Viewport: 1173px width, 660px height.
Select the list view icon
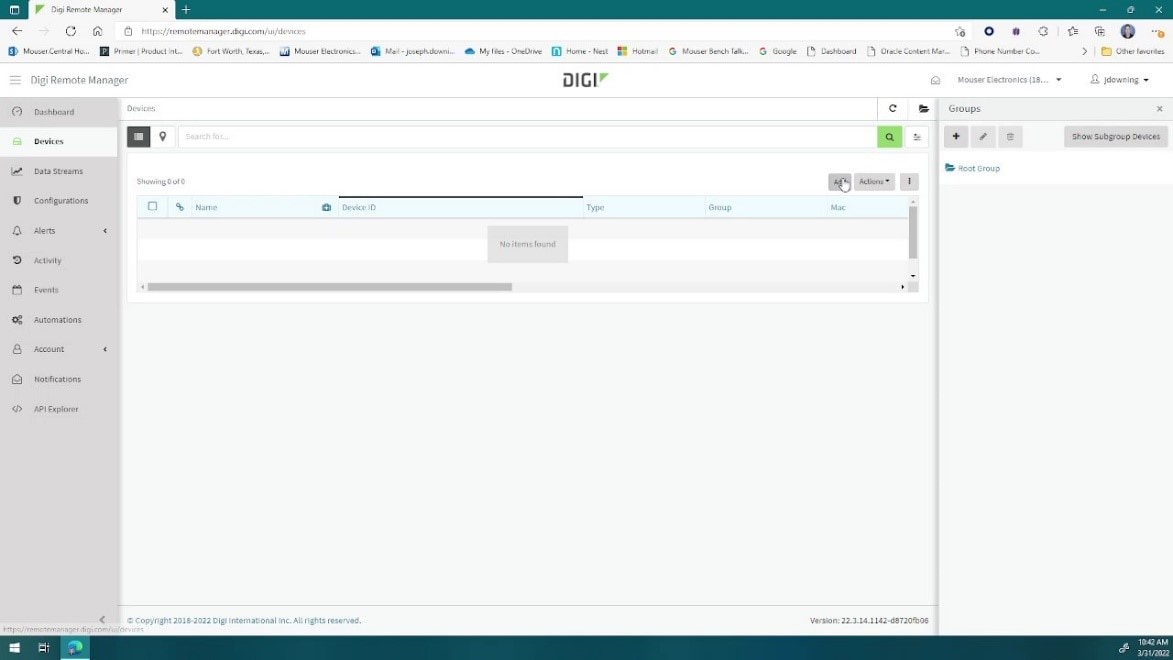point(139,137)
